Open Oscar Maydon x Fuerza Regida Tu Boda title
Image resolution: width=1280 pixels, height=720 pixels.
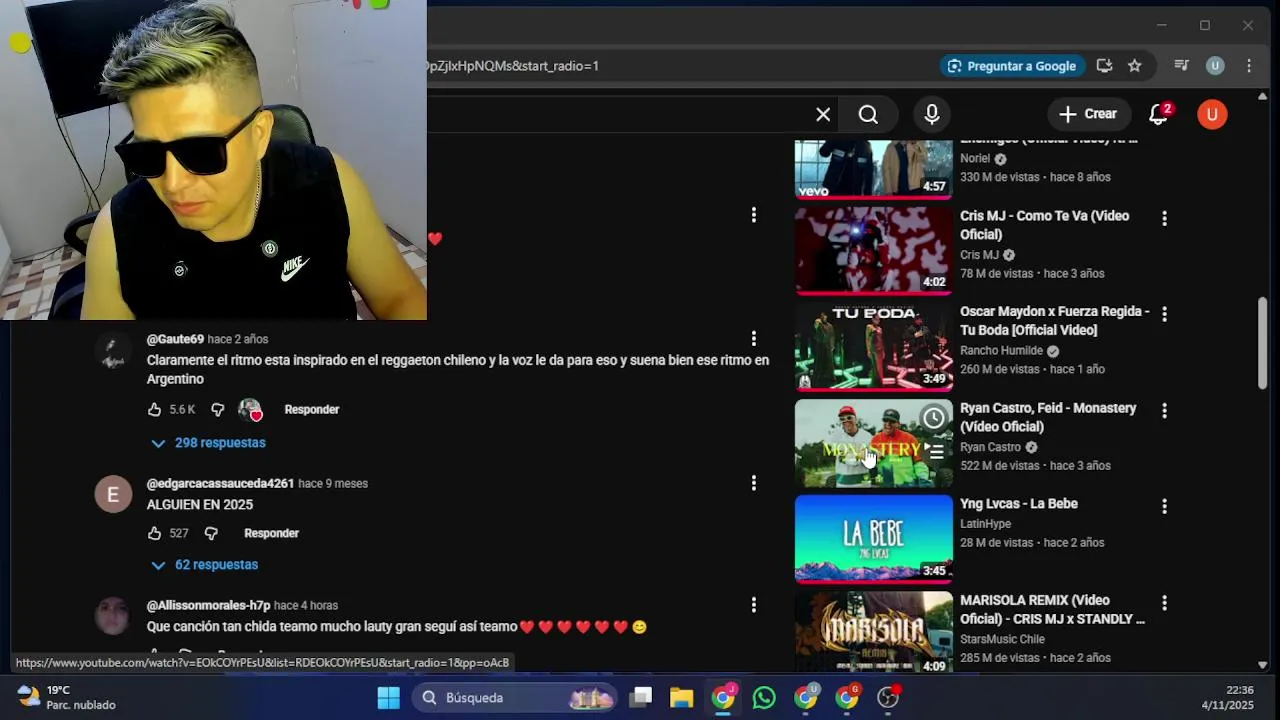coord(1055,321)
